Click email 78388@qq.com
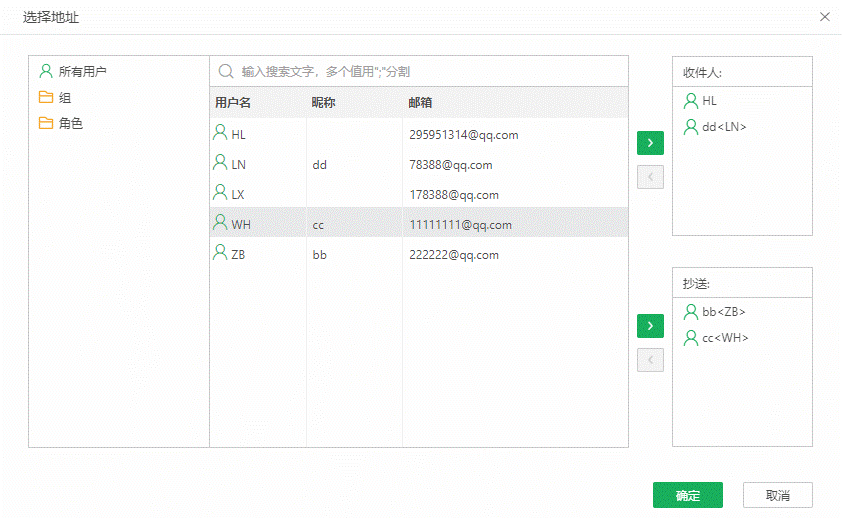 coord(451,165)
